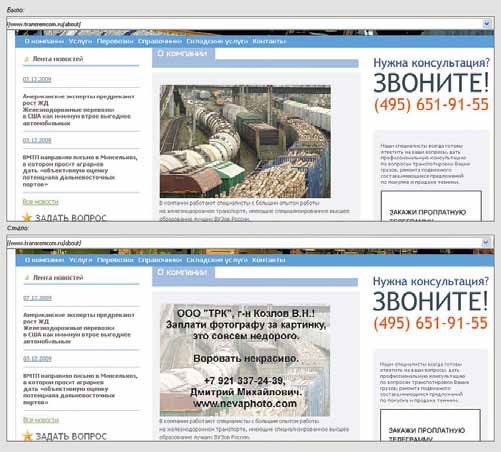Open 03.12.2009 news date link in 'Стало' screenshot
Screen dimensions: 501x452
[x=37, y=359]
